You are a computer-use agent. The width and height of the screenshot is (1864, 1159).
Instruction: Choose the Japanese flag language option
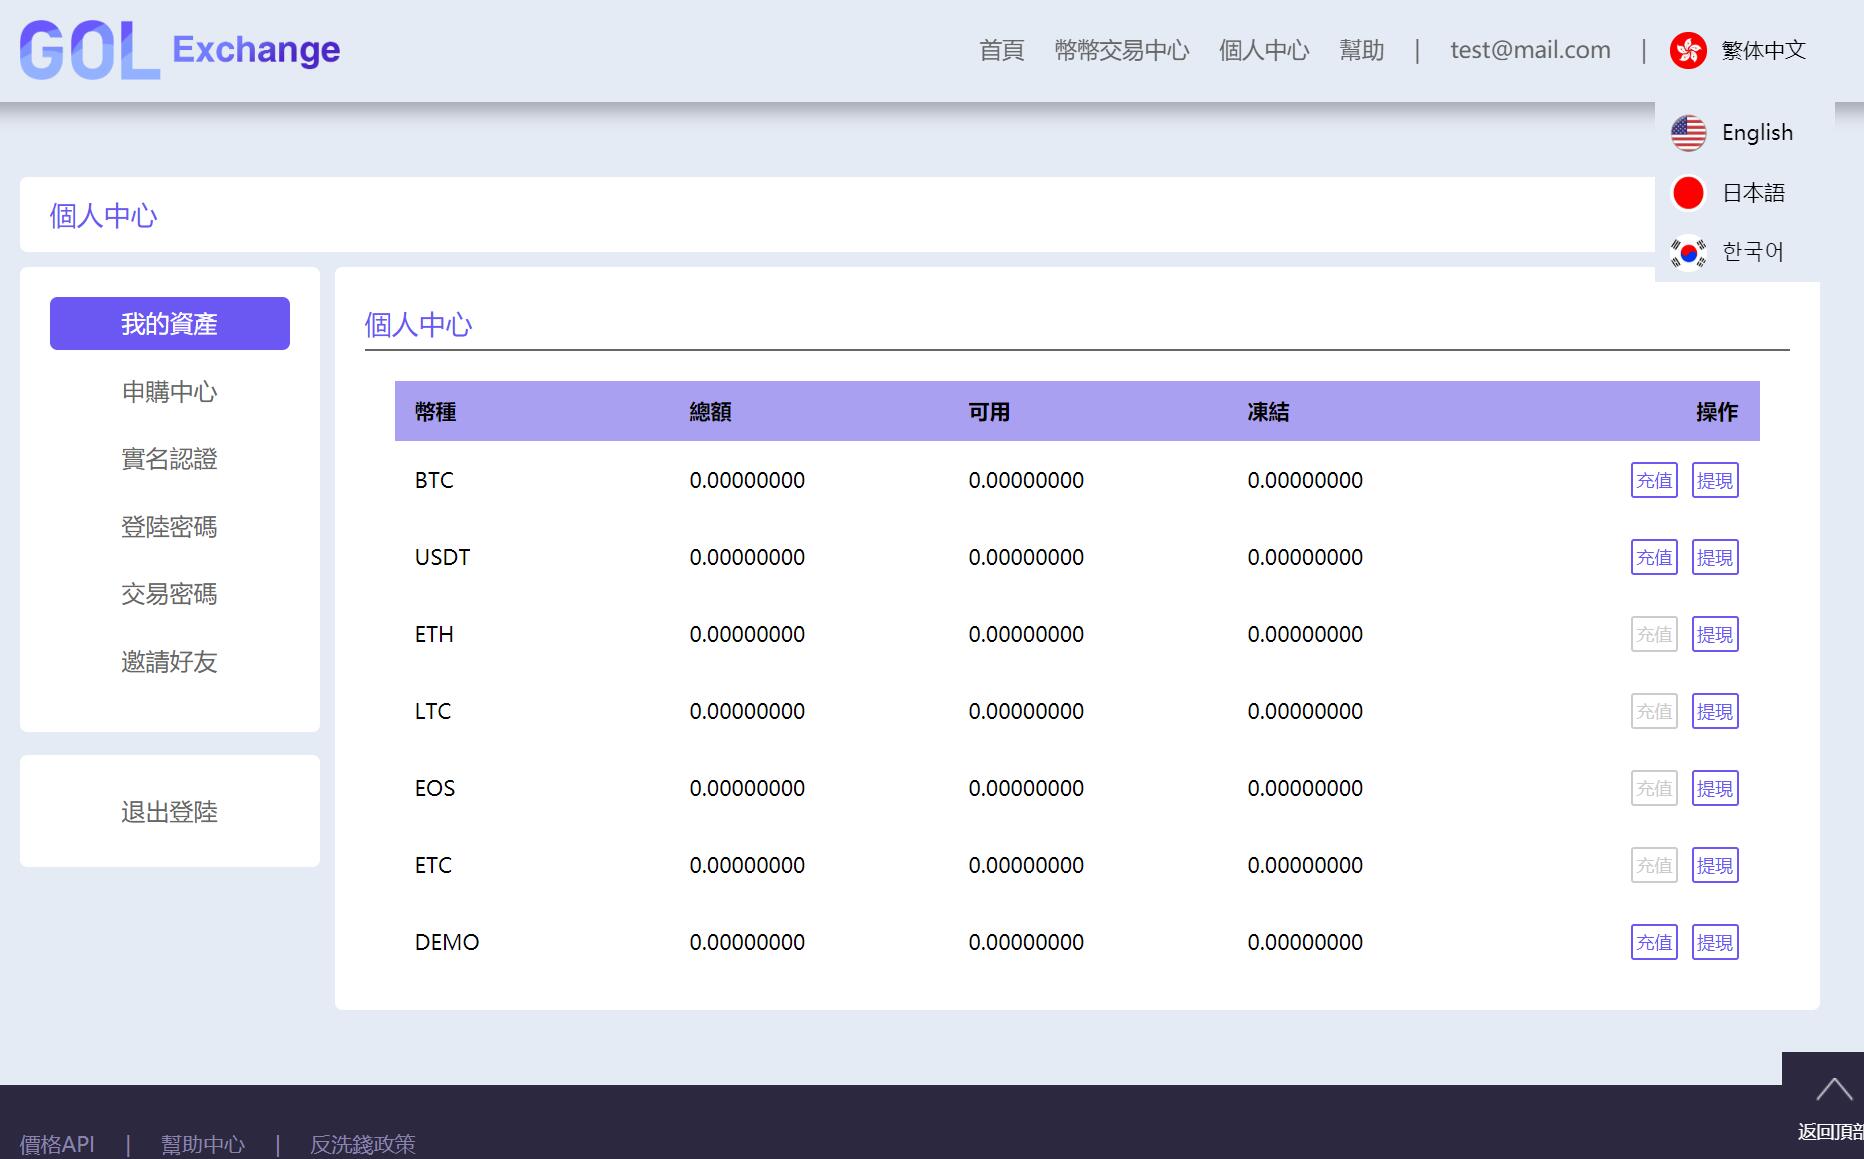pos(1689,193)
